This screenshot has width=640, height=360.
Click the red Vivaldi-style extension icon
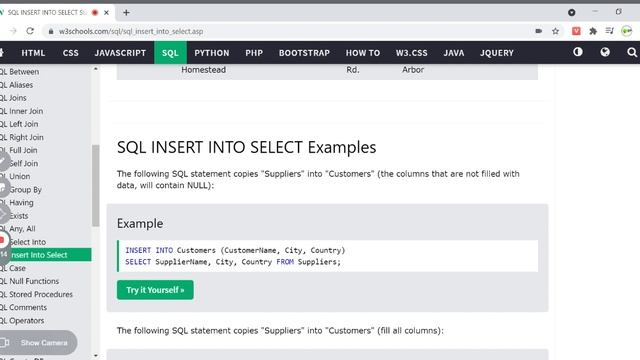[x=576, y=31]
